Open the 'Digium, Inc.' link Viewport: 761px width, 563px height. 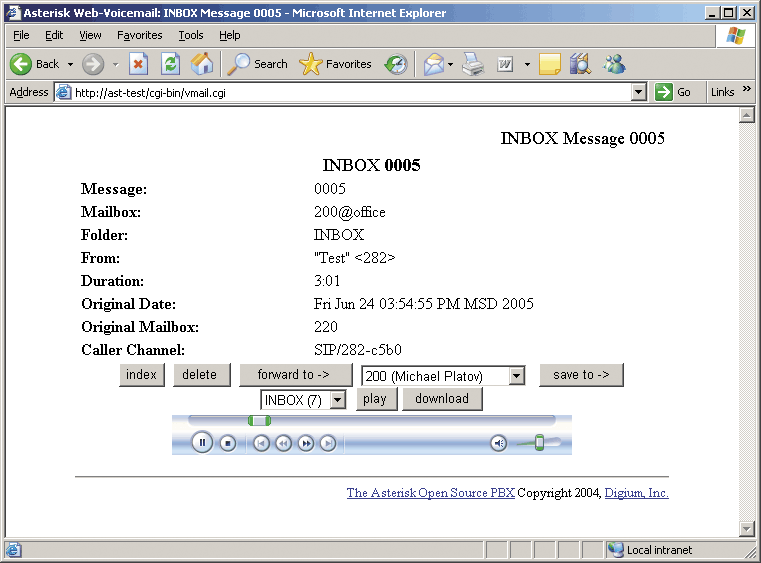point(637,493)
